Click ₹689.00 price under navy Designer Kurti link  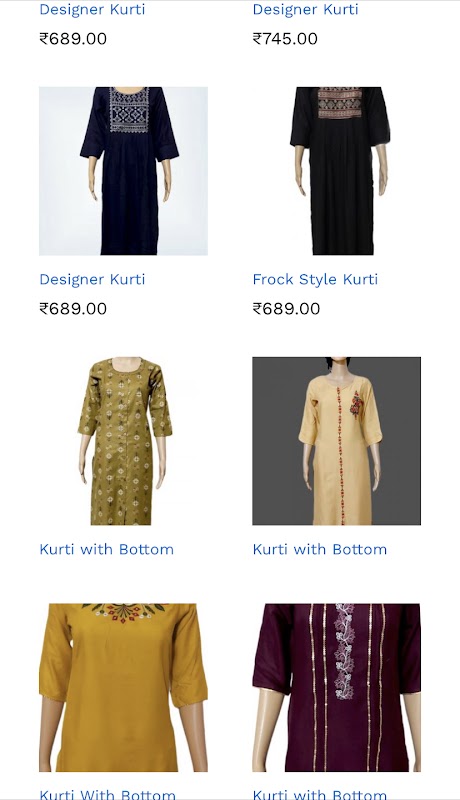(x=73, y=309)
